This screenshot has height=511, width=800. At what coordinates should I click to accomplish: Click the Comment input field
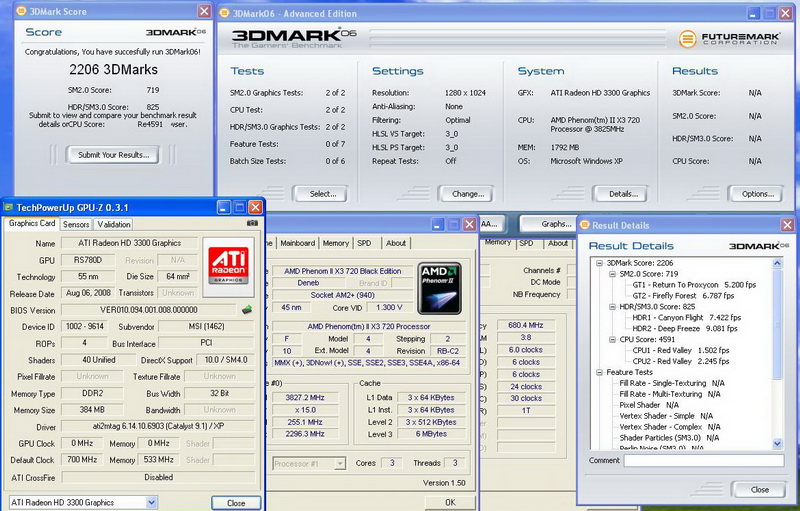point(704,461)
